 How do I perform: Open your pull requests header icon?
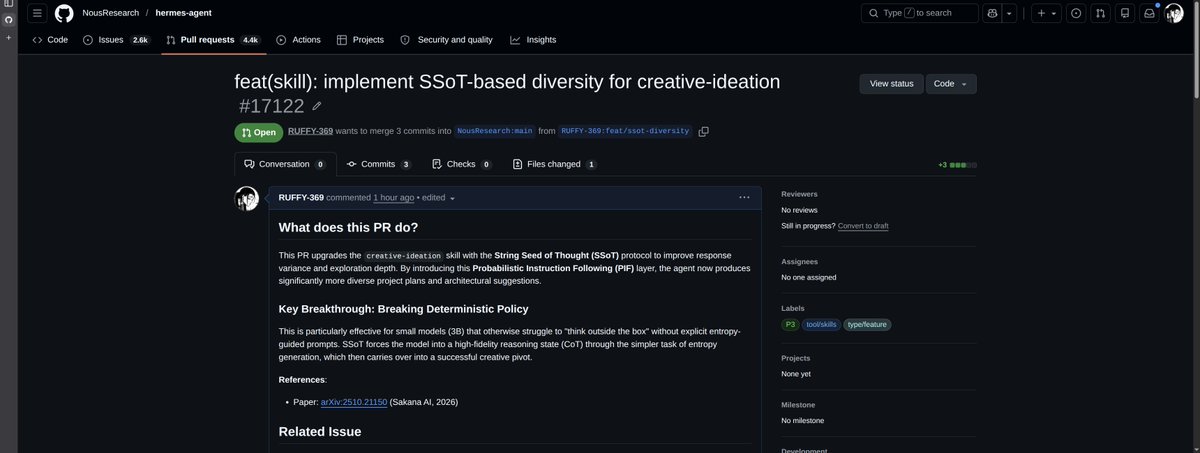1100,13
